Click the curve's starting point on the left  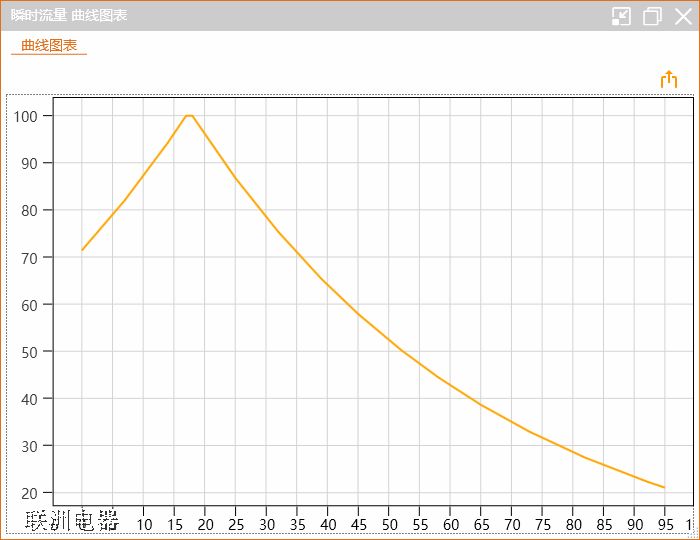point(82,250)
